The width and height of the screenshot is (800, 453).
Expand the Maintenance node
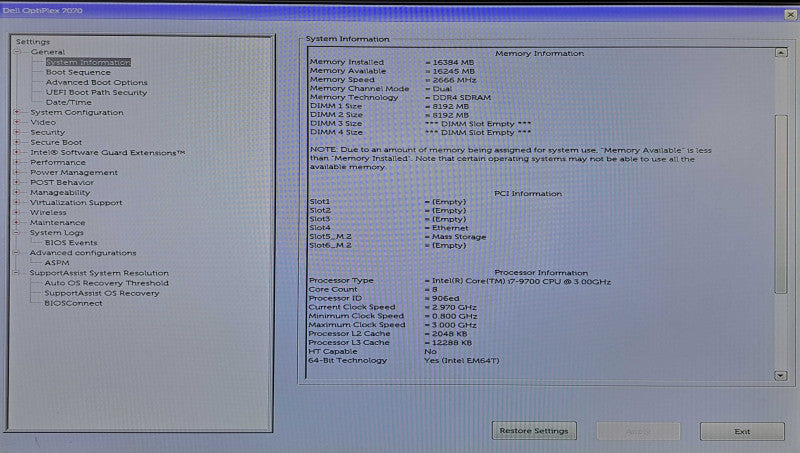click(17, 222)
